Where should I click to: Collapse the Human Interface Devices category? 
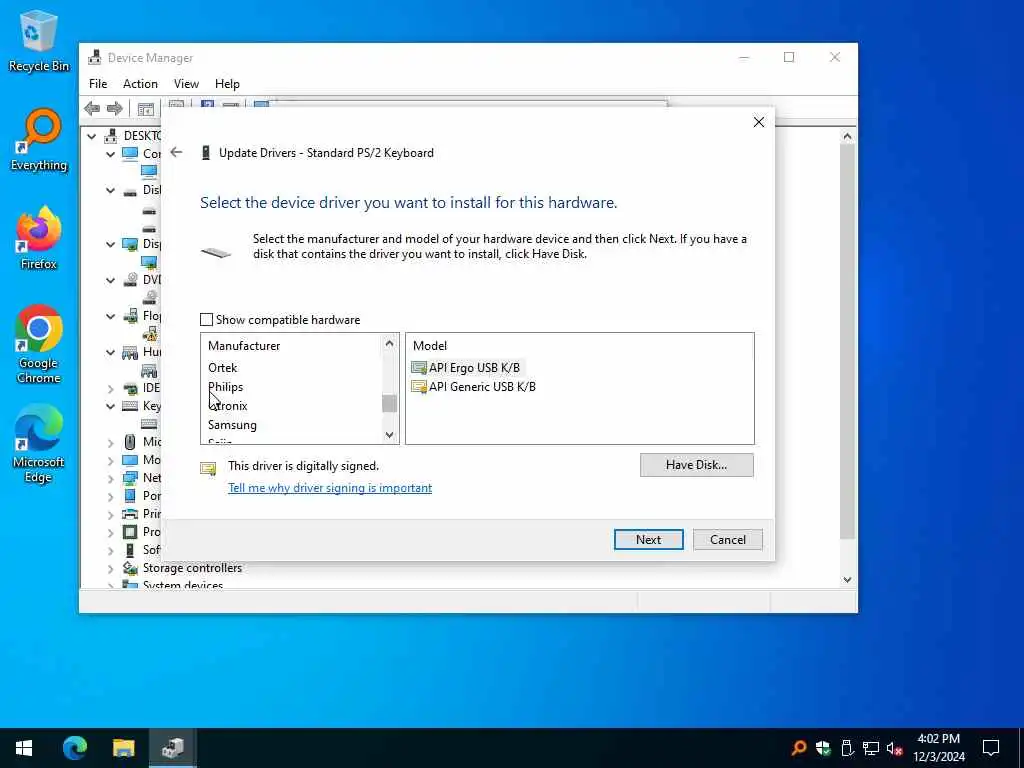(110, 352)
